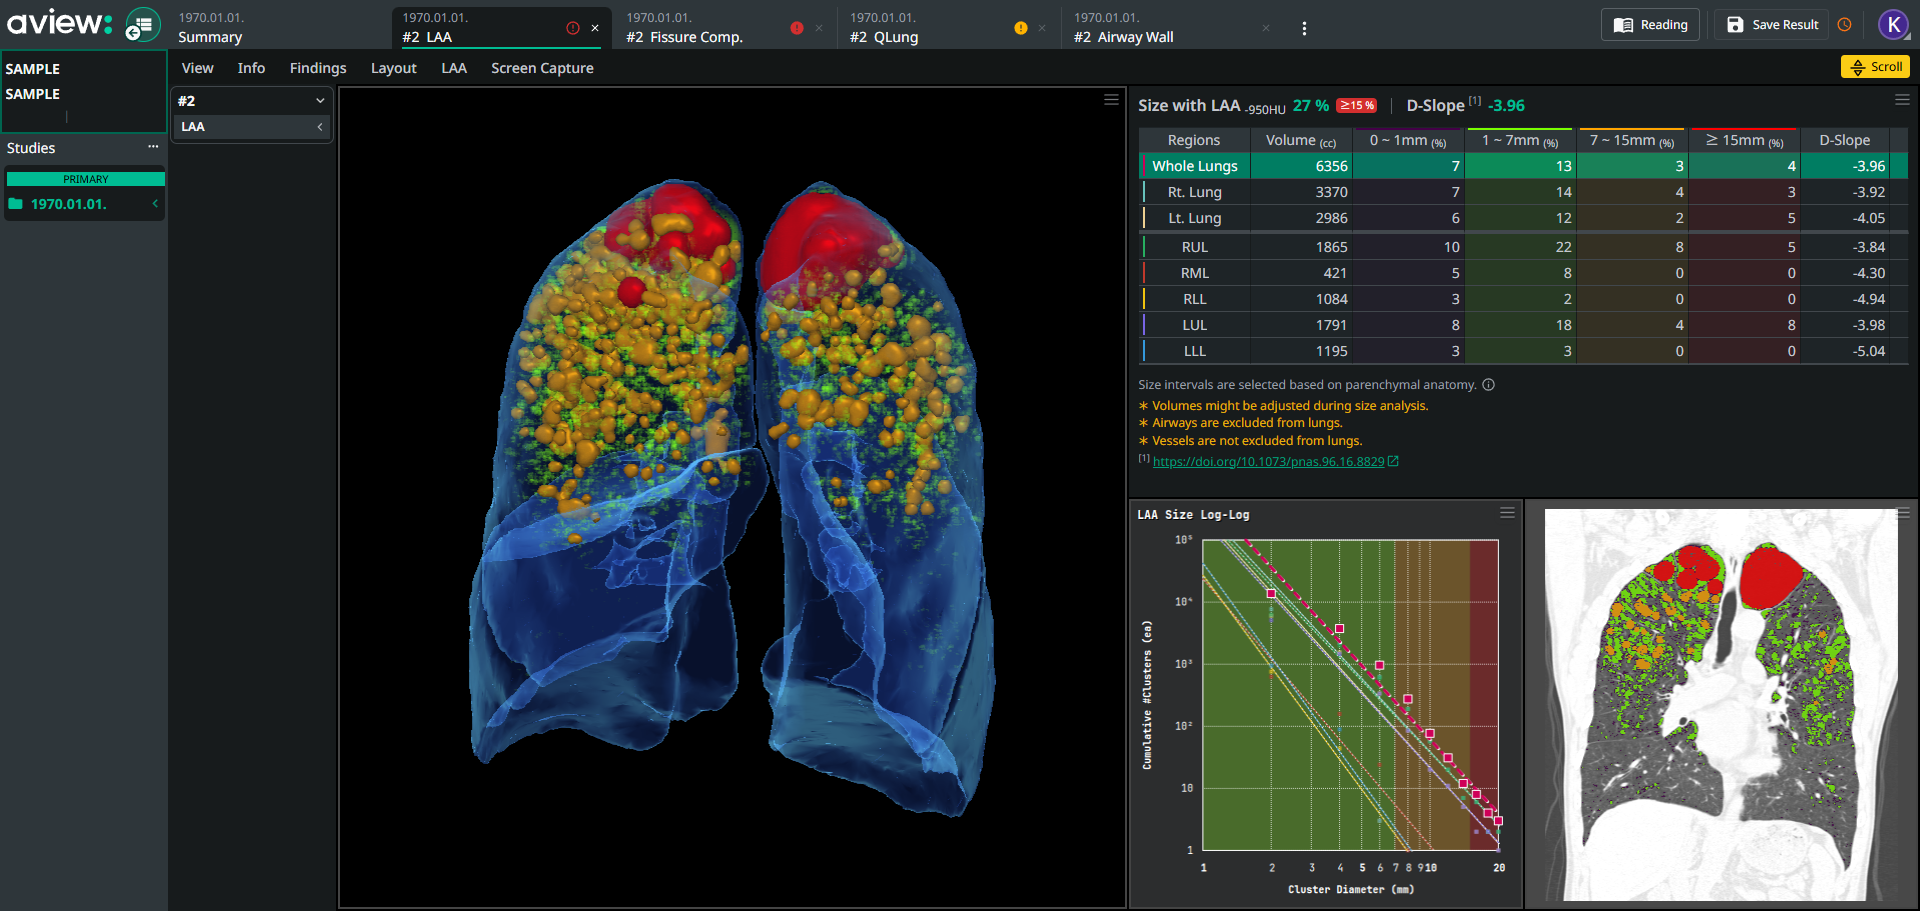Expand the #2 series dropdown
This screenshot has width=1920, height=911.
point(320,101)
